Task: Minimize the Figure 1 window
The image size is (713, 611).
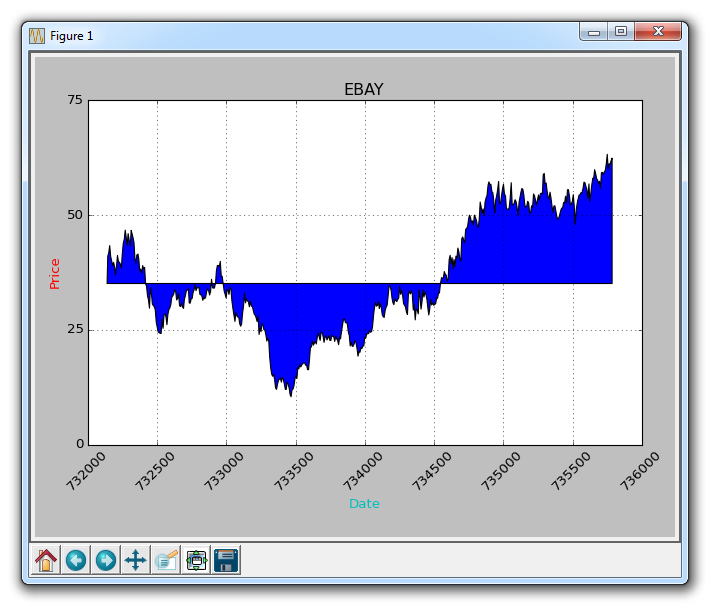Action: [594, 32]
